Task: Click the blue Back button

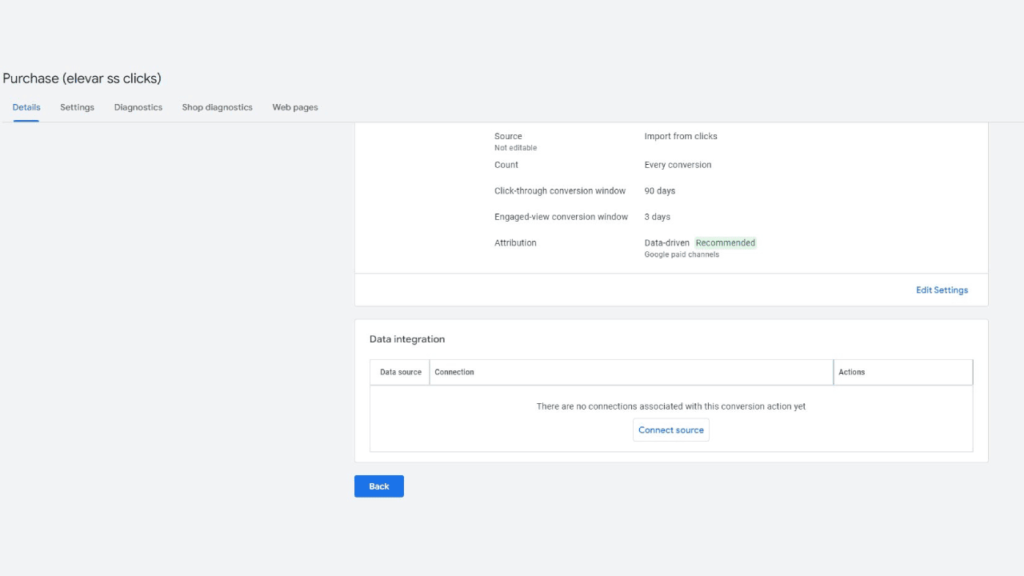Action: tap(379, 486)
